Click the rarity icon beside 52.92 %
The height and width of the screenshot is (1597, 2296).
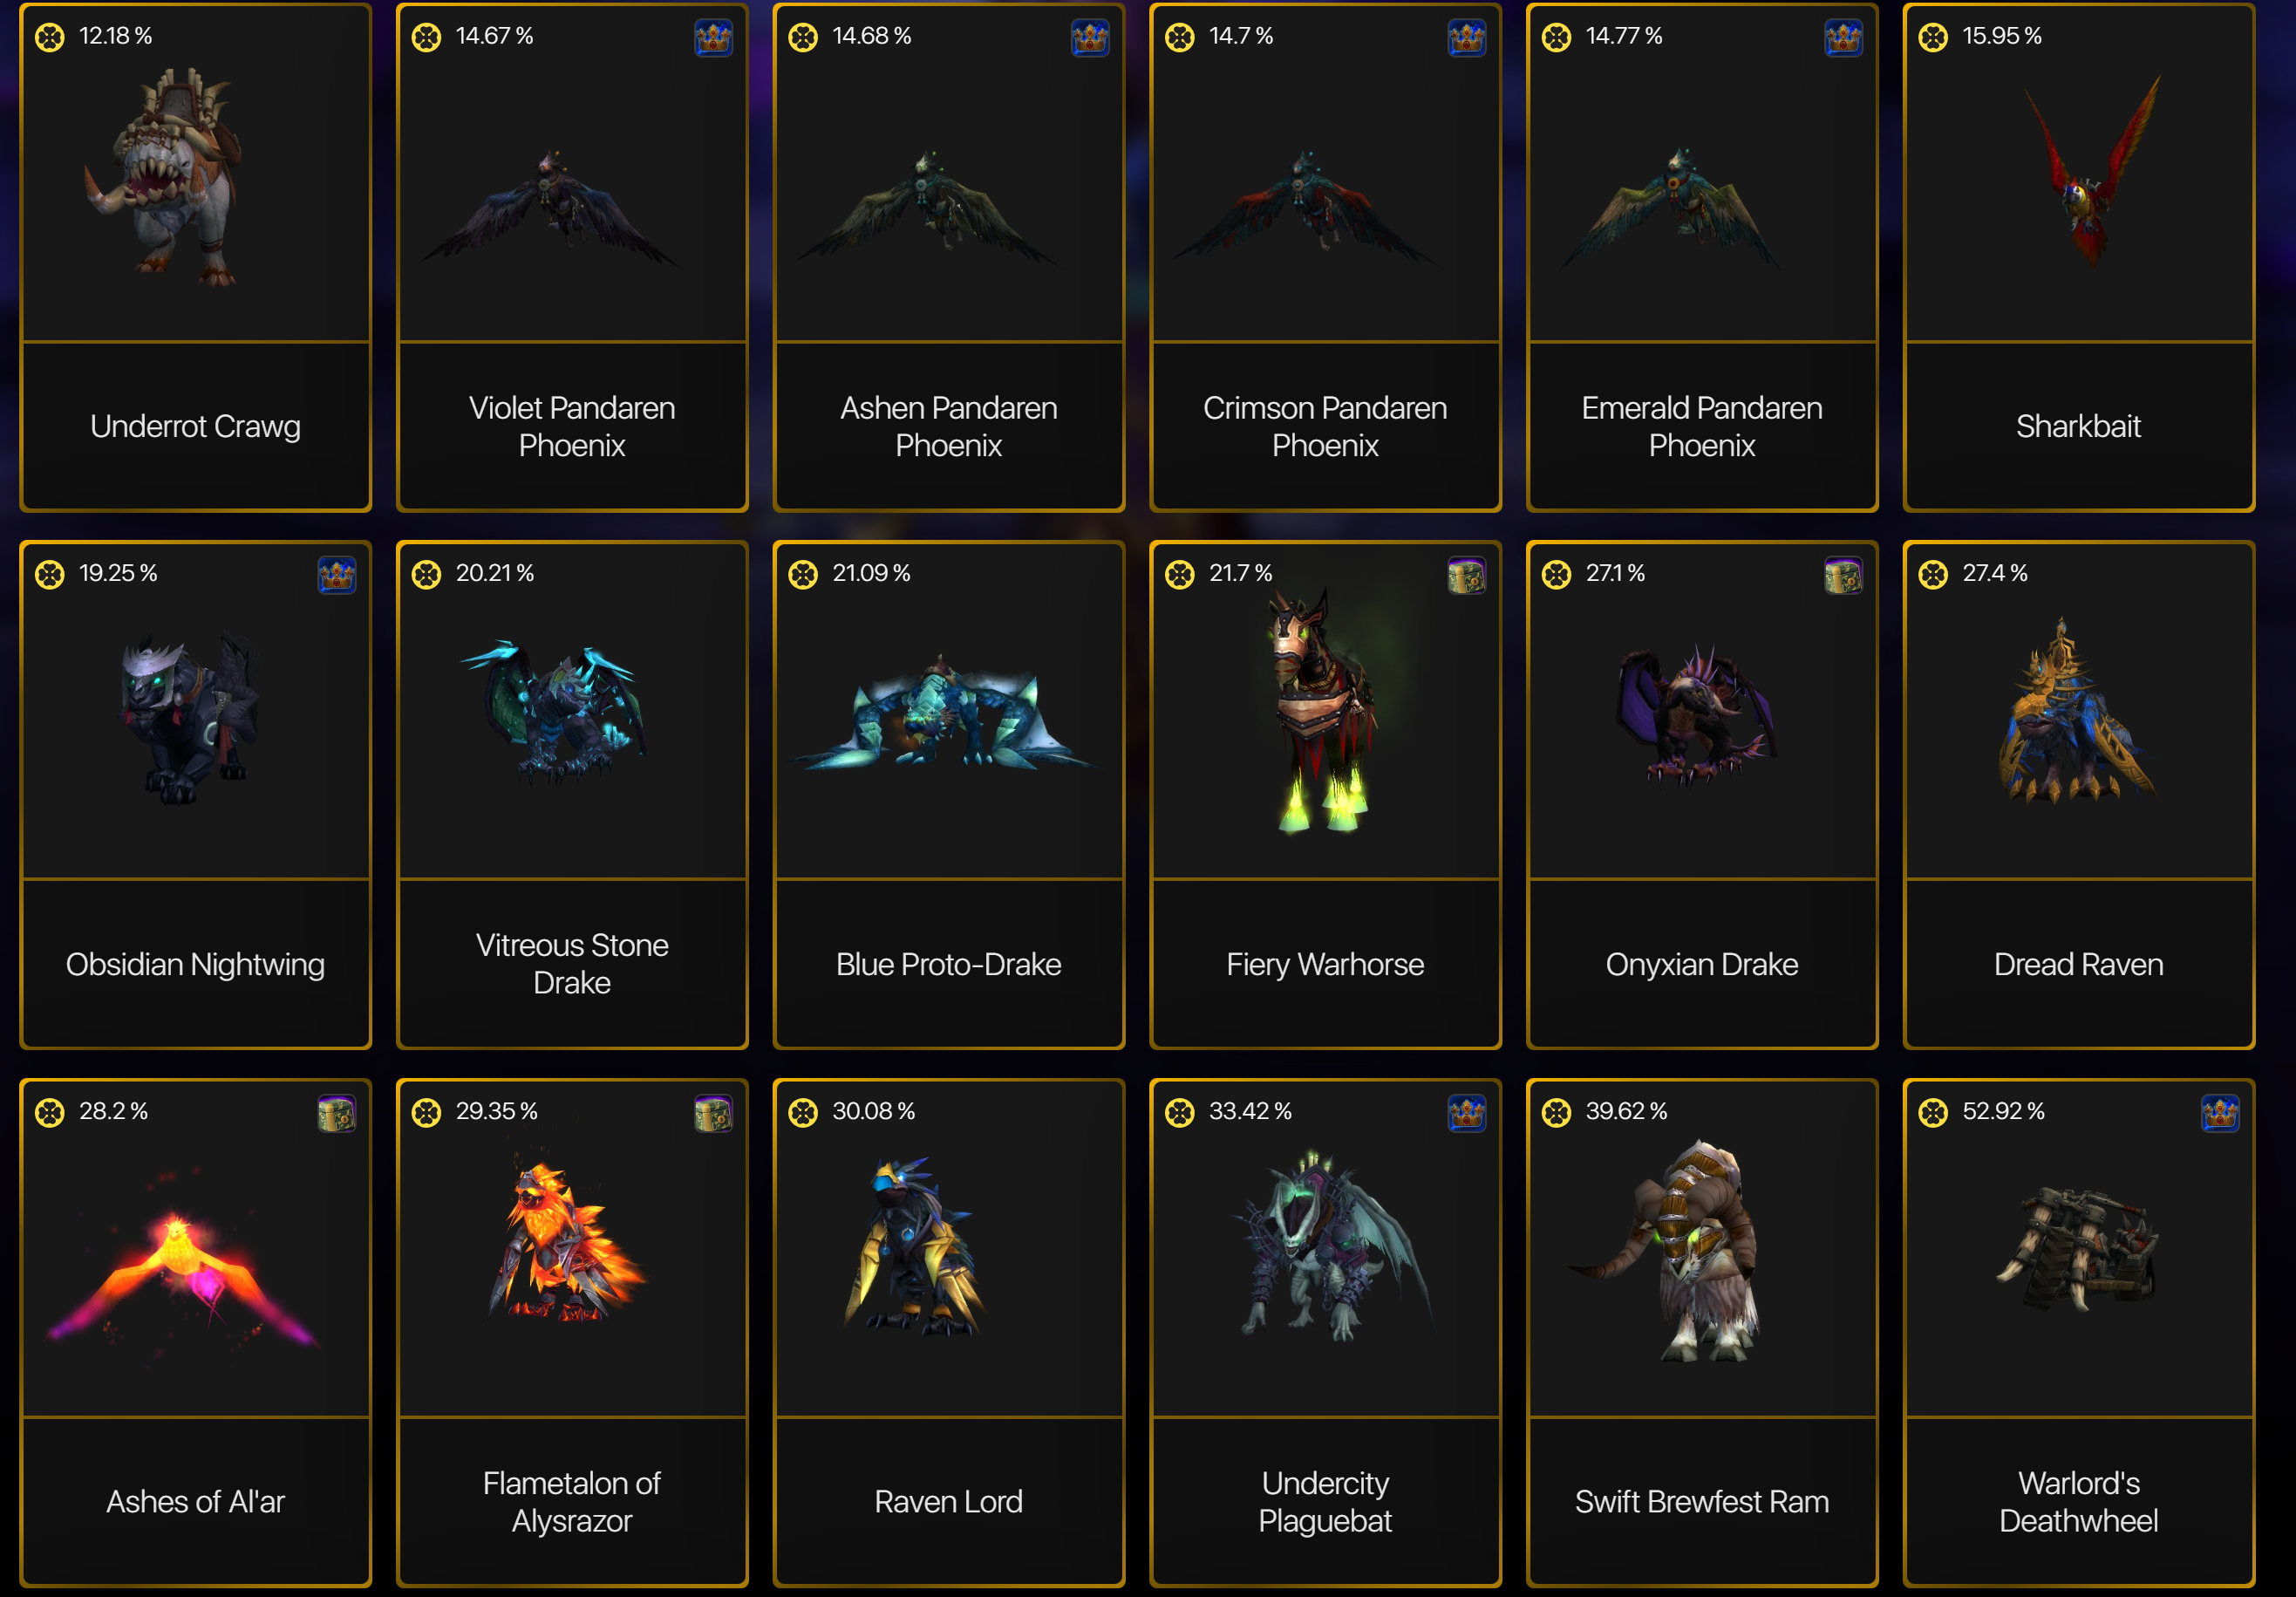(1933, 1112)
